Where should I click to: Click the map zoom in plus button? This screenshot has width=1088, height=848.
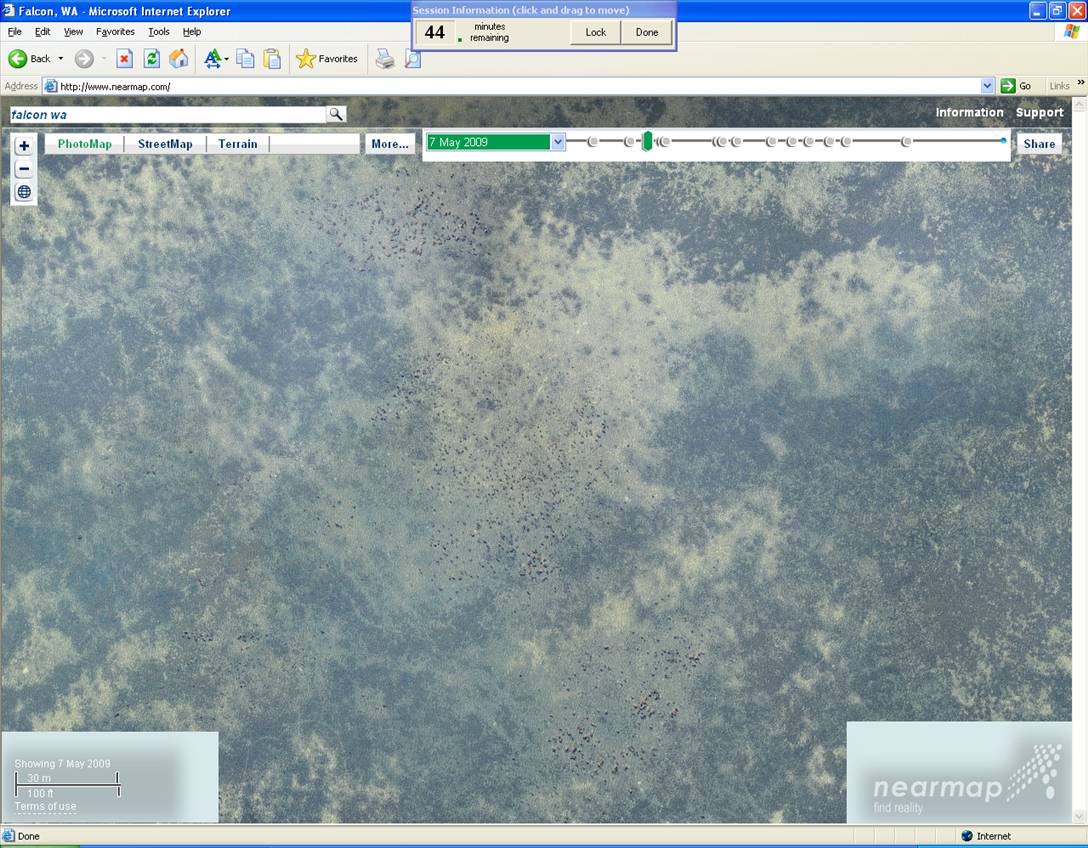(x=24, y=146)
